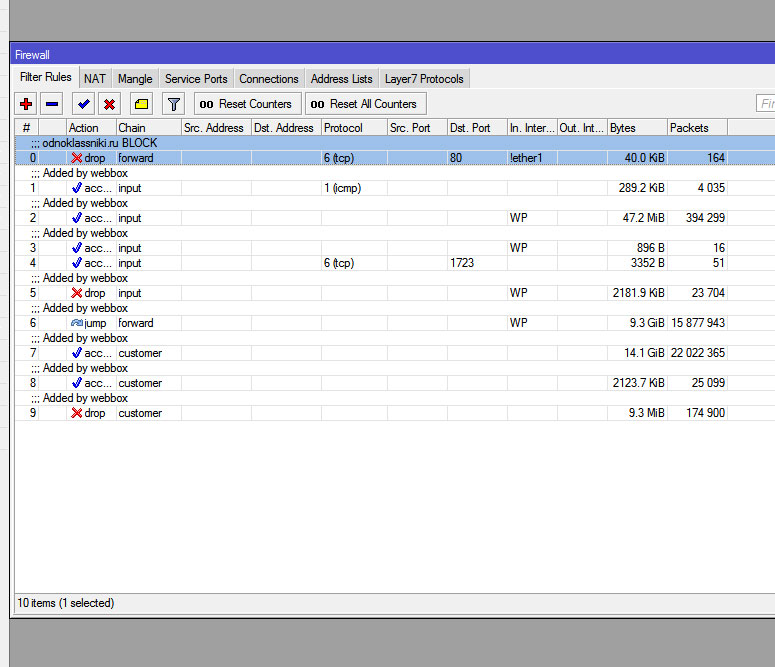This screenshot has height=667, width=775.
Task: Click the red plus Add rule icon
Action: 26,104
